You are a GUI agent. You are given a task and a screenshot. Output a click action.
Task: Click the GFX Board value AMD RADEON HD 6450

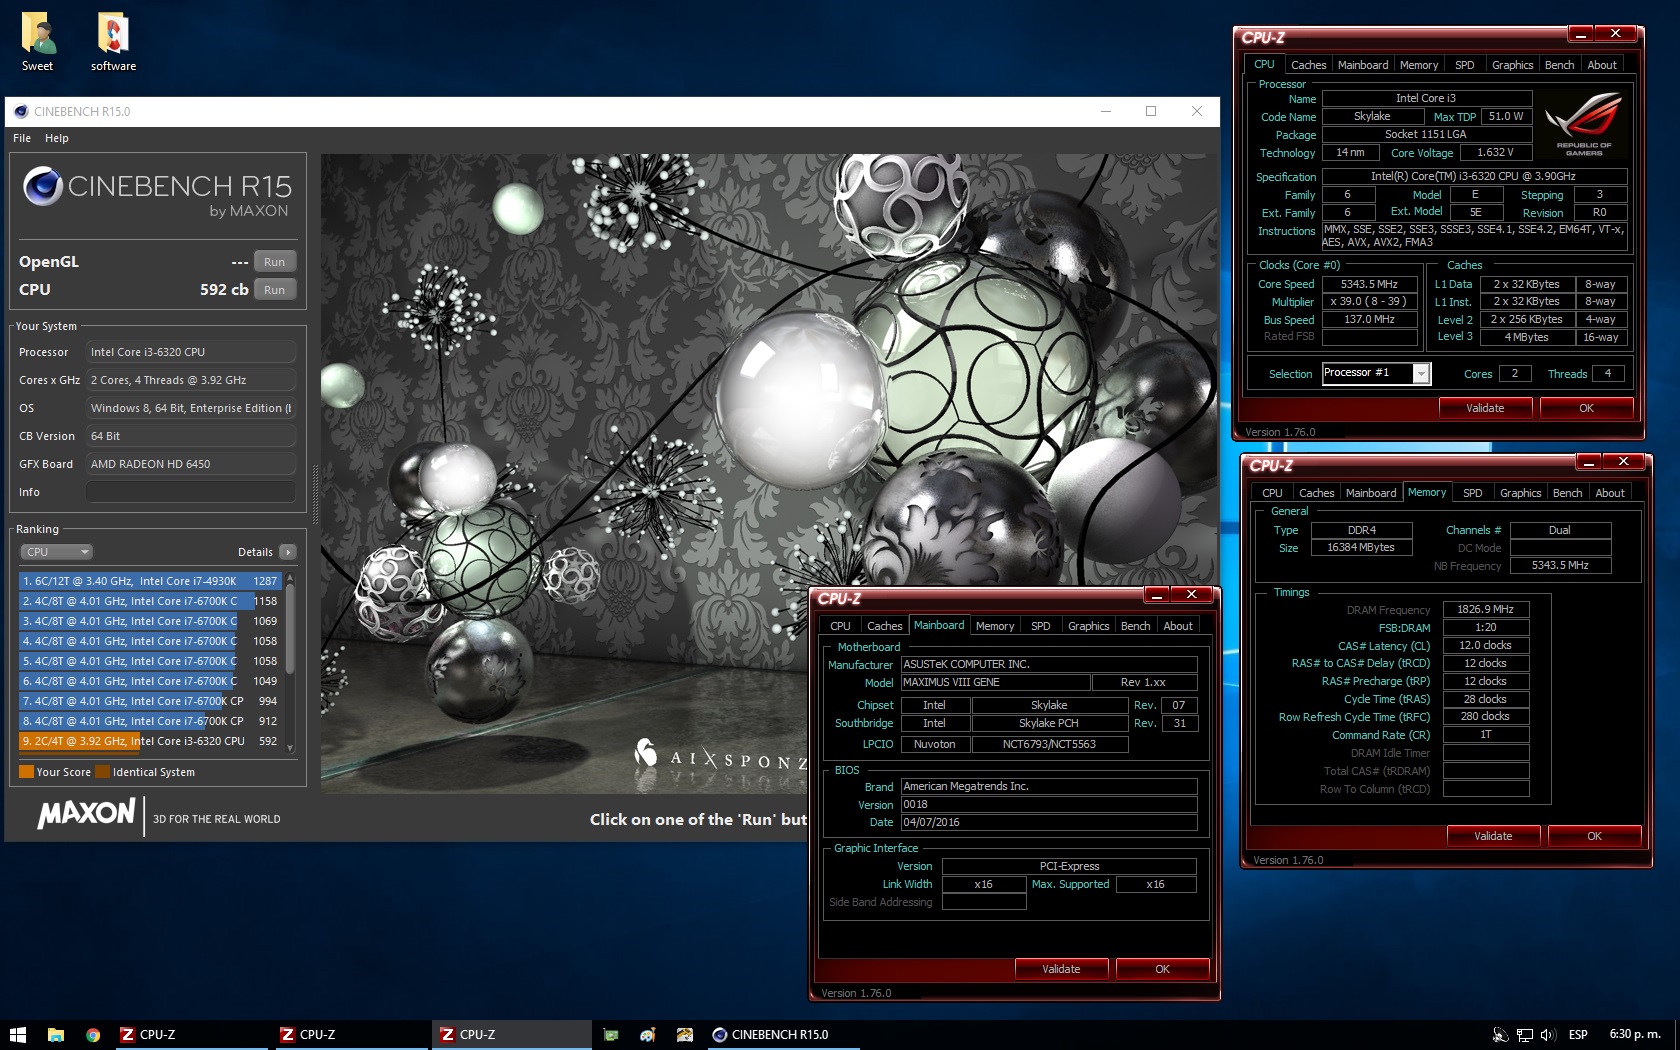click(x=190, y=464)
